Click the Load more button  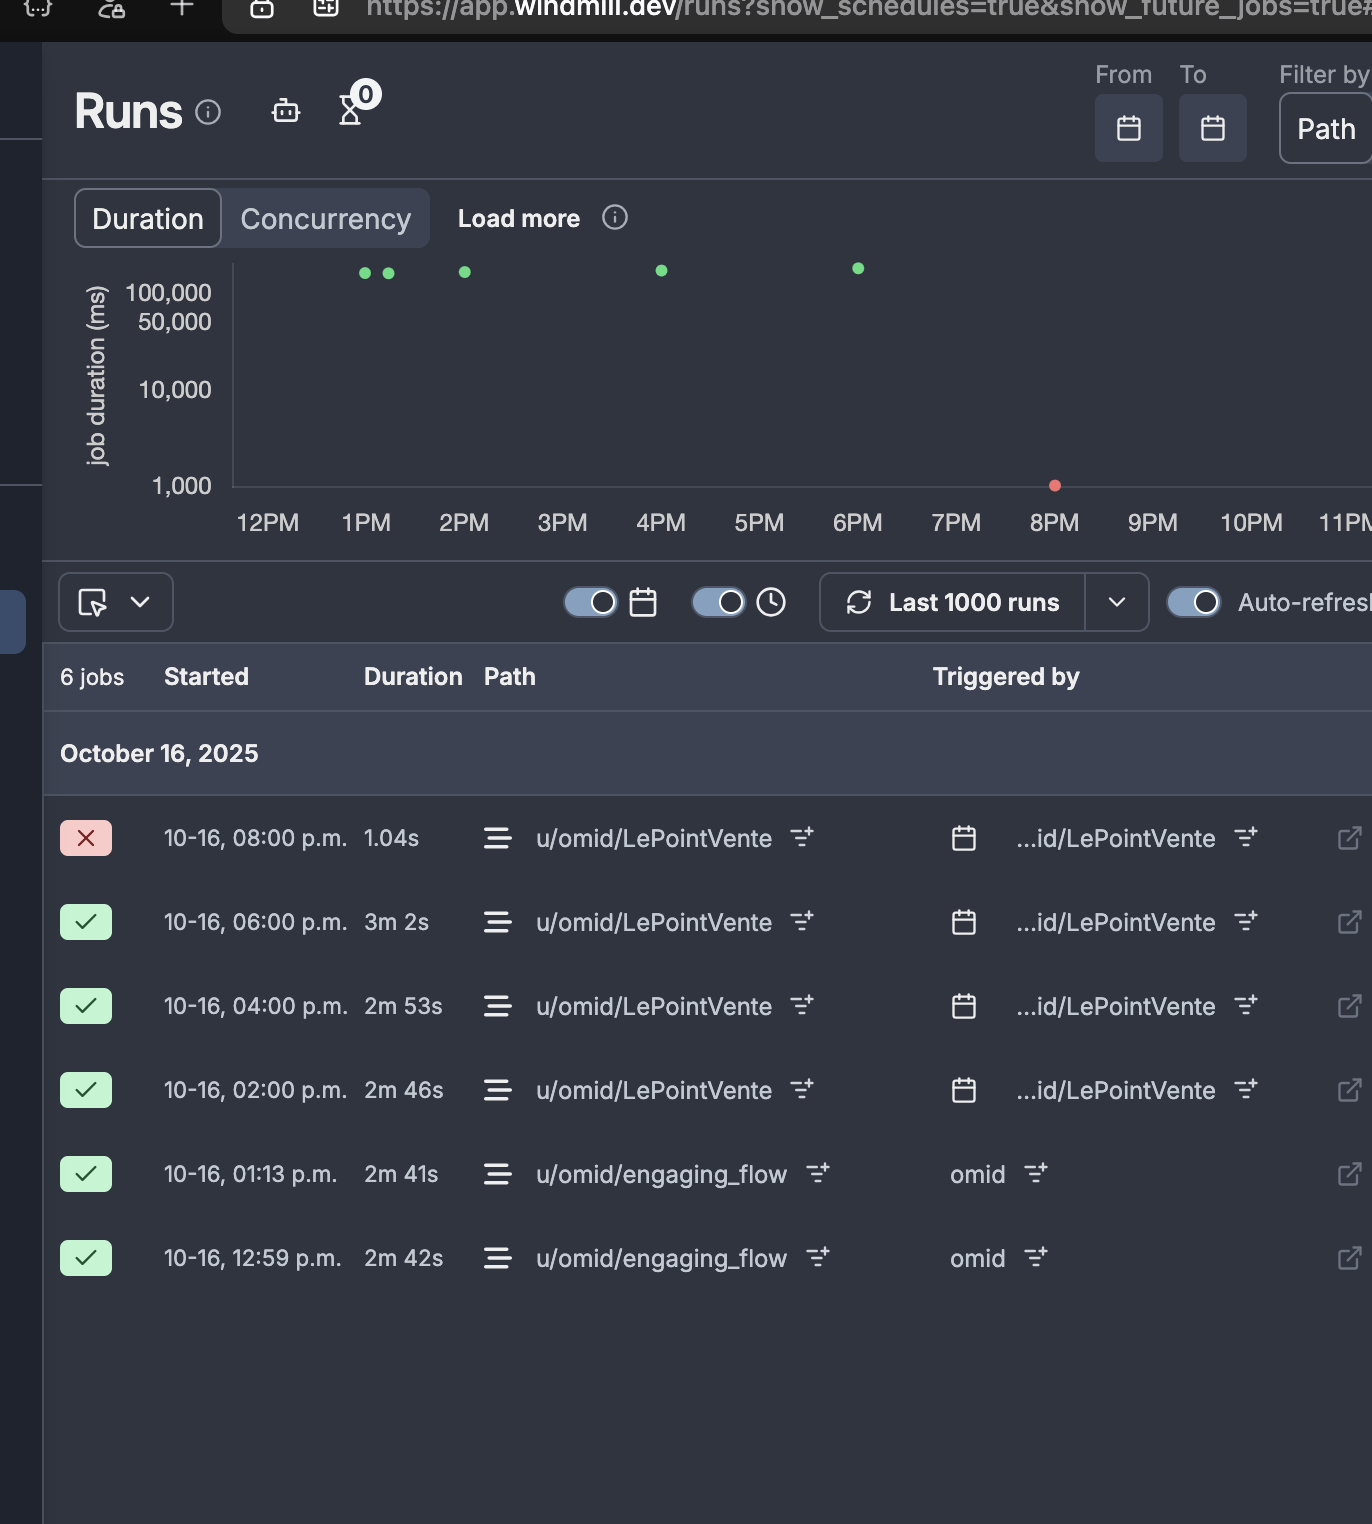click(x=518, y=219)
